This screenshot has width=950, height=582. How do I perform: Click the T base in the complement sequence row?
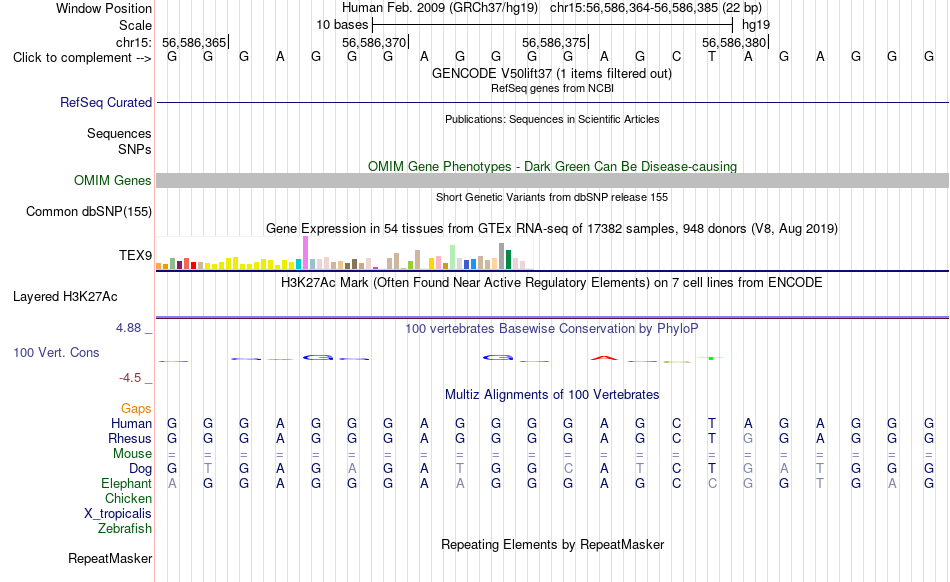[x=712, y=57]
